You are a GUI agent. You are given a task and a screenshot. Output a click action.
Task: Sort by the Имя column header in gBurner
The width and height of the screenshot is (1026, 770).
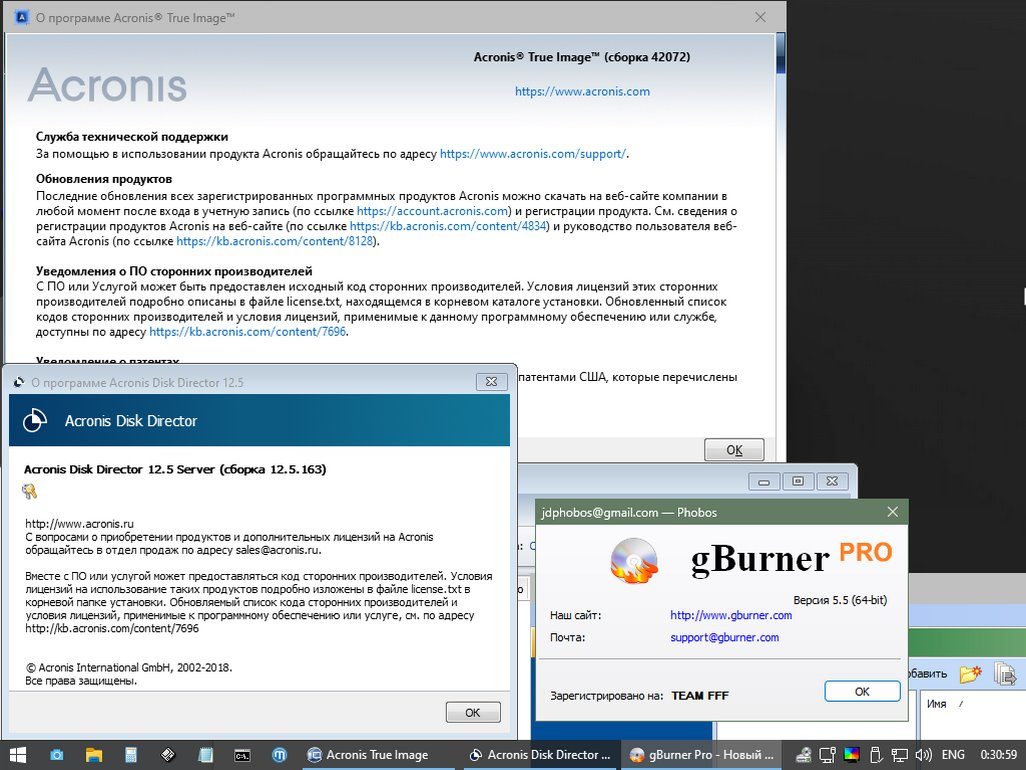coord(936,704)
